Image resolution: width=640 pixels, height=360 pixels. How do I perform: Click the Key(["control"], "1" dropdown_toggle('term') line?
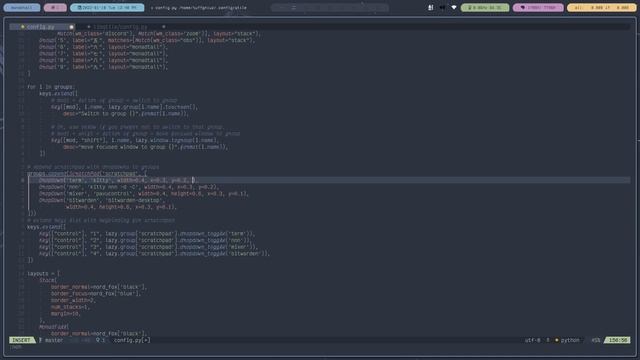pos(147,234)
